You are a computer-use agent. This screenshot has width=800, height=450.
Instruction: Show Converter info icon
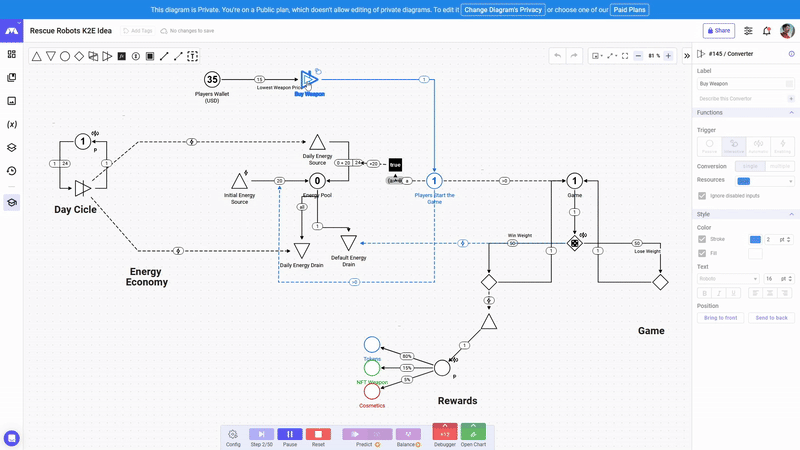tap(791, 54)
